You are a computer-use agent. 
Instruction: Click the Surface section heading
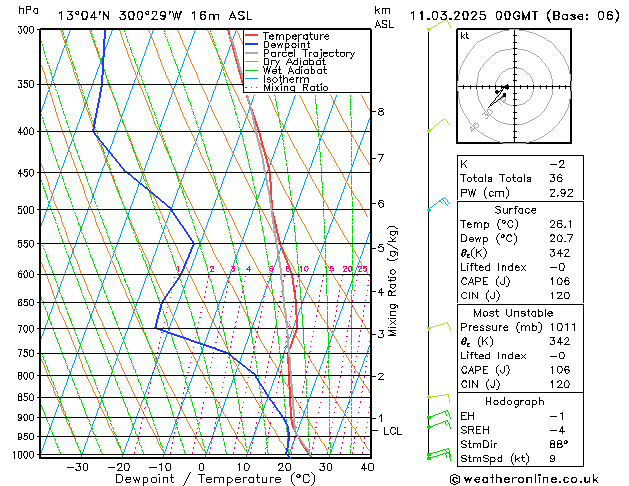[x=515, y=210]
